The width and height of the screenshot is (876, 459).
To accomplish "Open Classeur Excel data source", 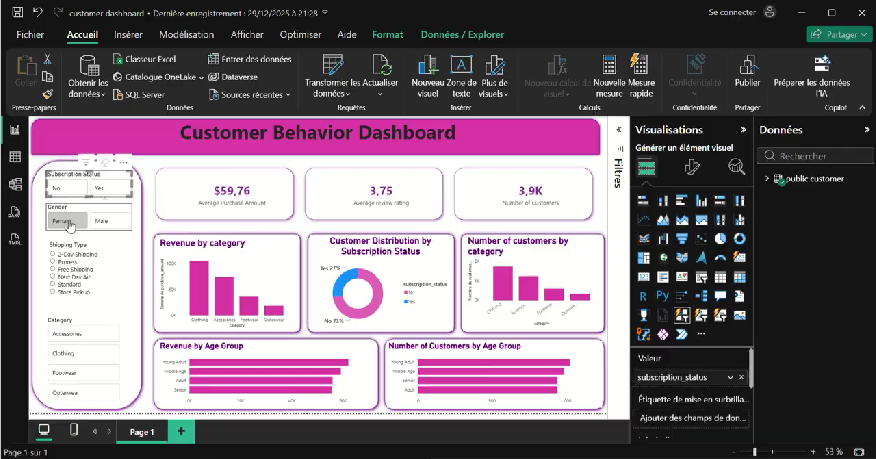I will [x=145, y=59].
